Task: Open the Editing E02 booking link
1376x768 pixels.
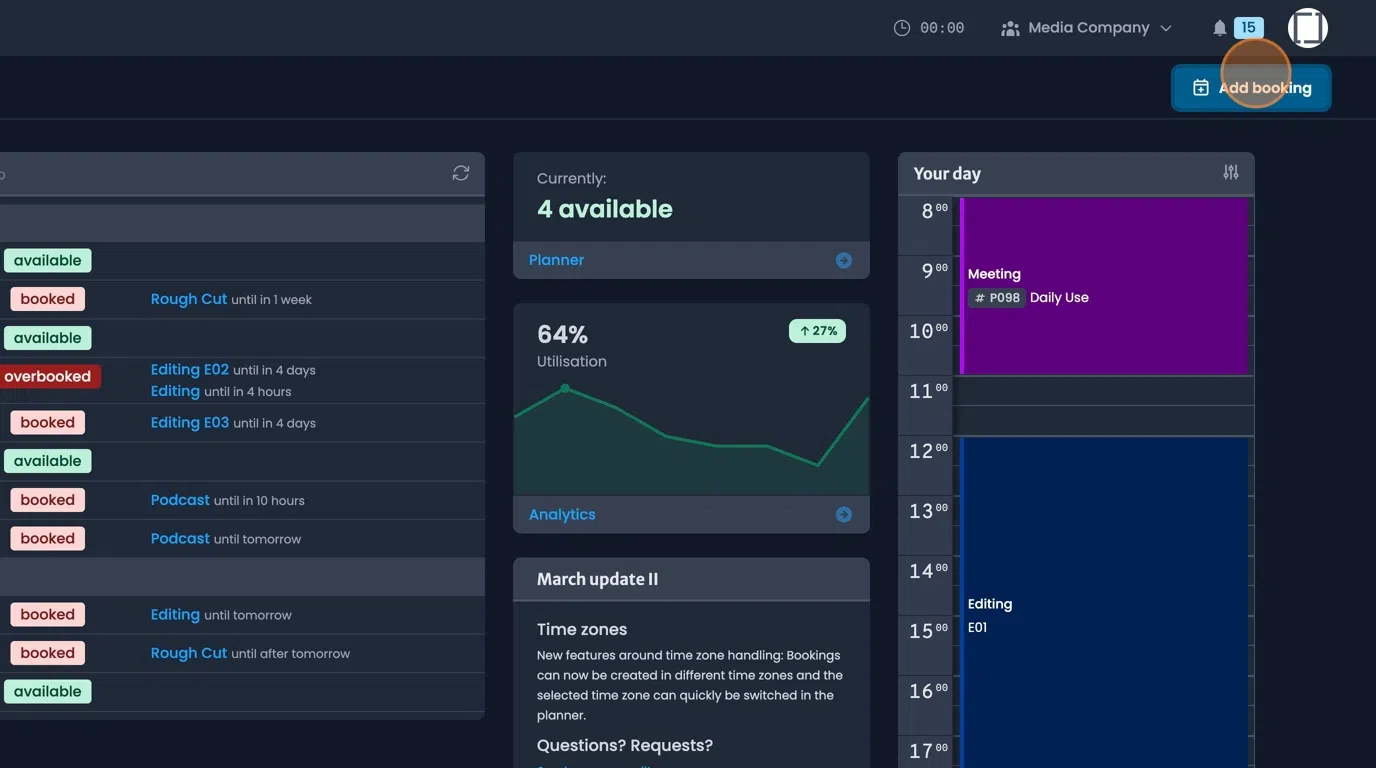Action: 190,369
